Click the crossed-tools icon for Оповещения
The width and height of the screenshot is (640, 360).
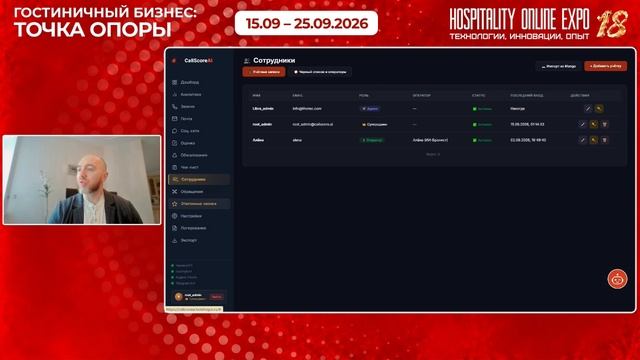tap(175, 191)
